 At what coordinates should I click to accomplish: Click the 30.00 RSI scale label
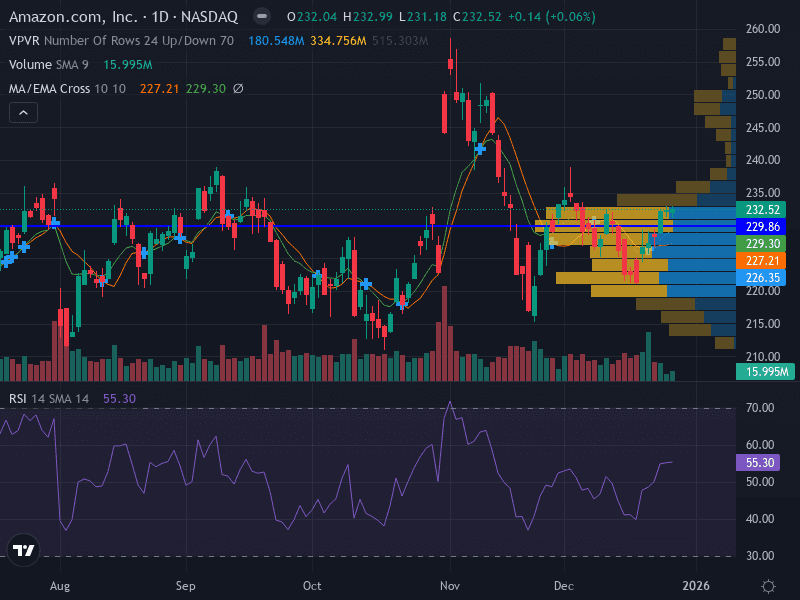click(x=760, y=556)
